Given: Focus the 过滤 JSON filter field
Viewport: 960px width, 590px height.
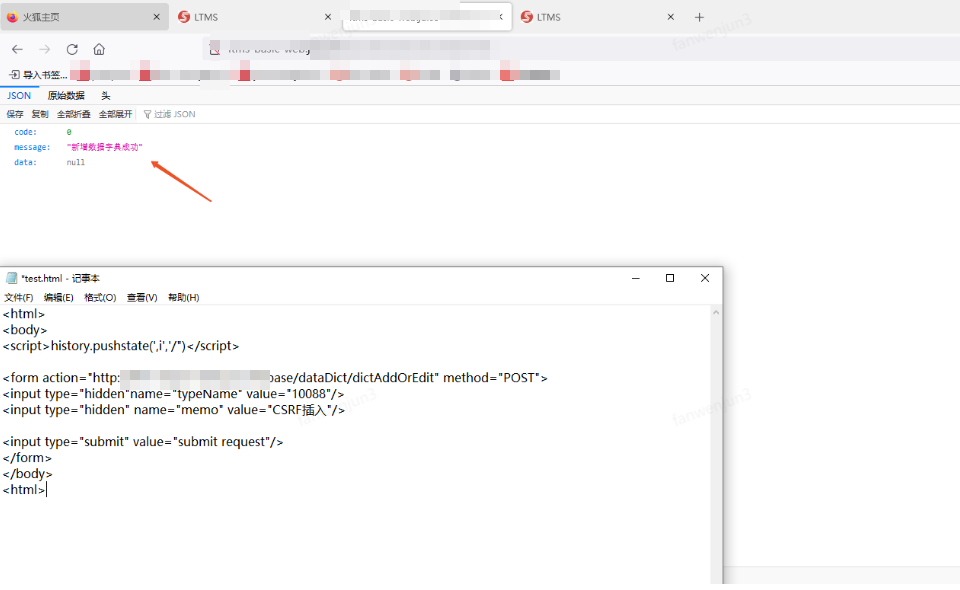Looking at the screenshot, I should [x=174, y=114].
